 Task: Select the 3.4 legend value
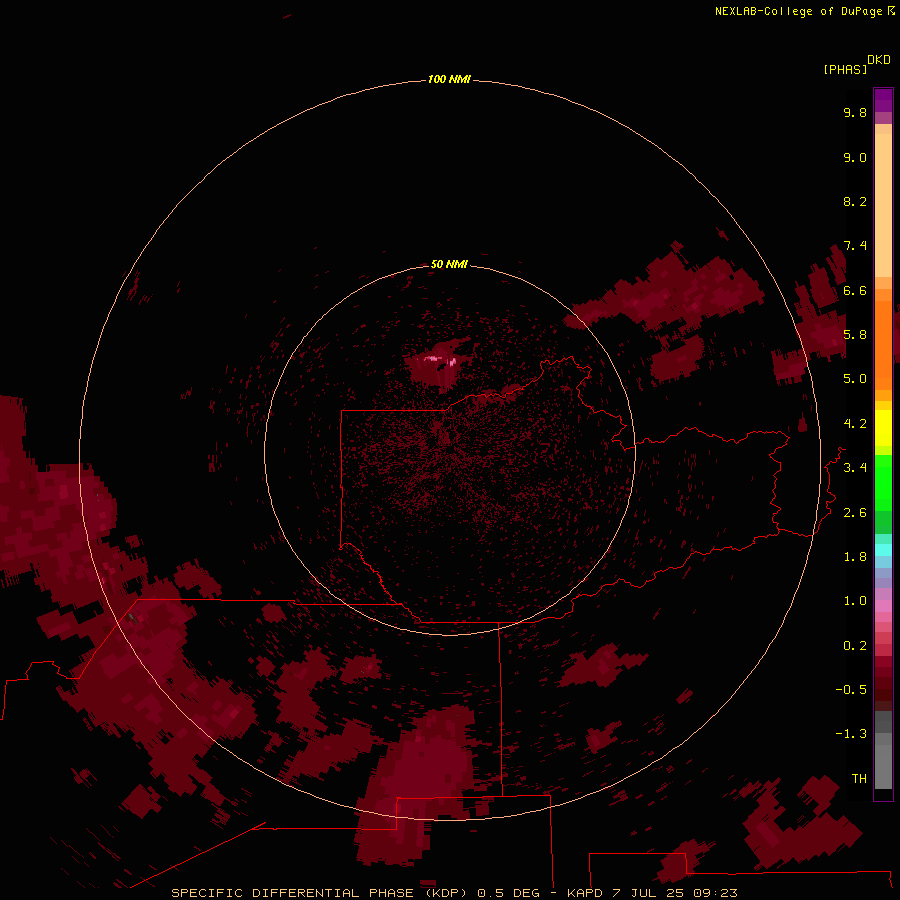(x=855, y=468)
